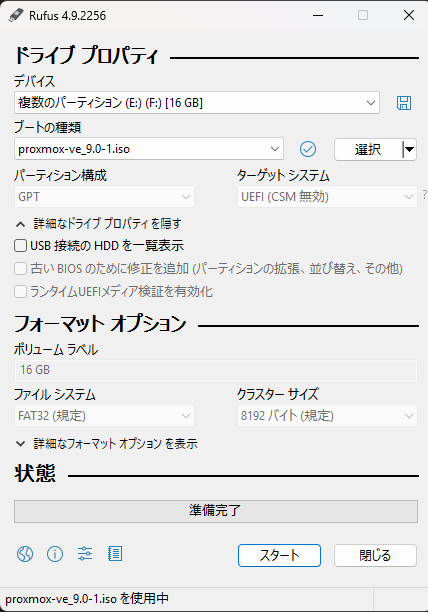Click the save drive image floppy icon
The width and height of the screenshot is (428, 612).
[x=404, y=103]
